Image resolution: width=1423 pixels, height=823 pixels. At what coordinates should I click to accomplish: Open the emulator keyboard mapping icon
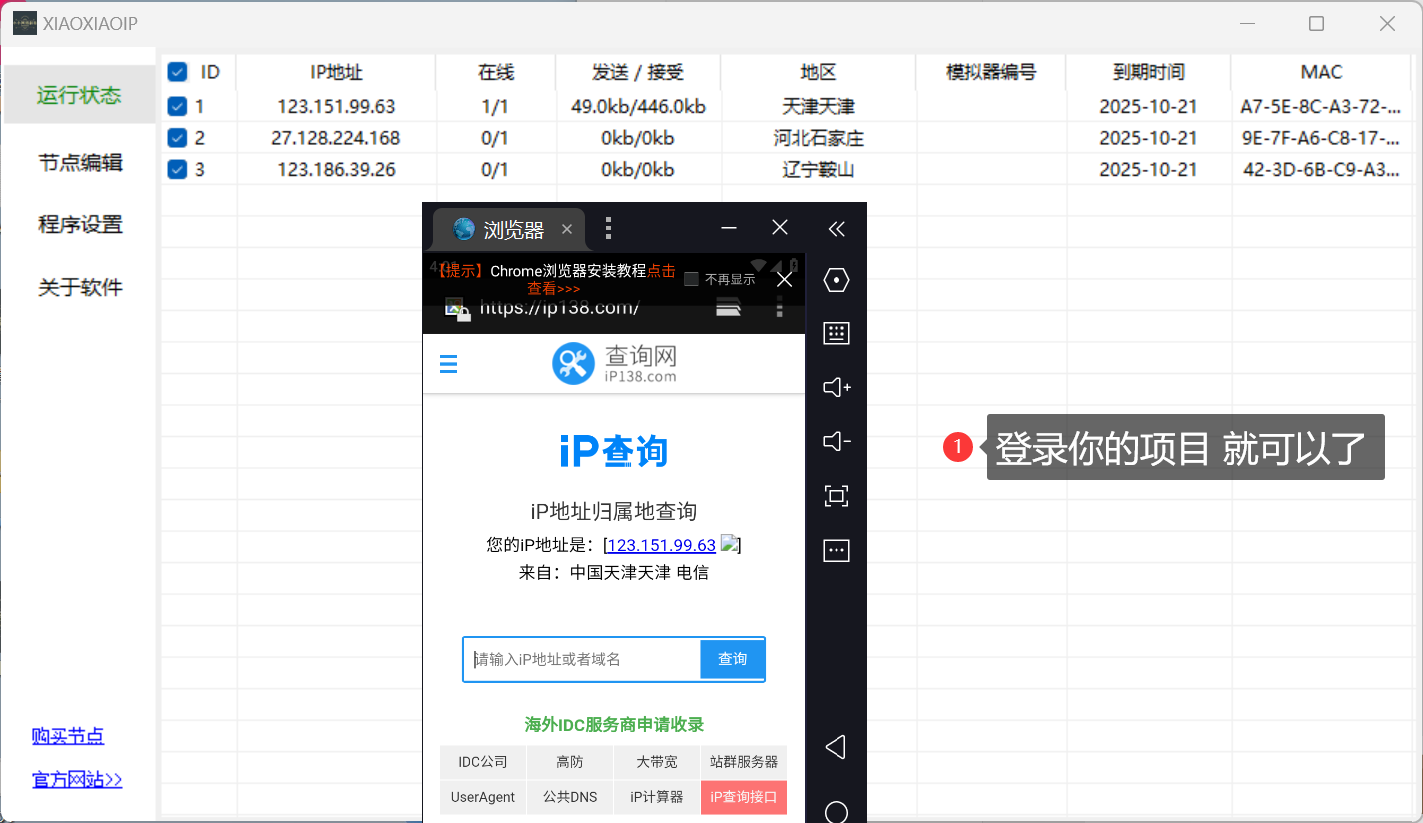(836, 333)
